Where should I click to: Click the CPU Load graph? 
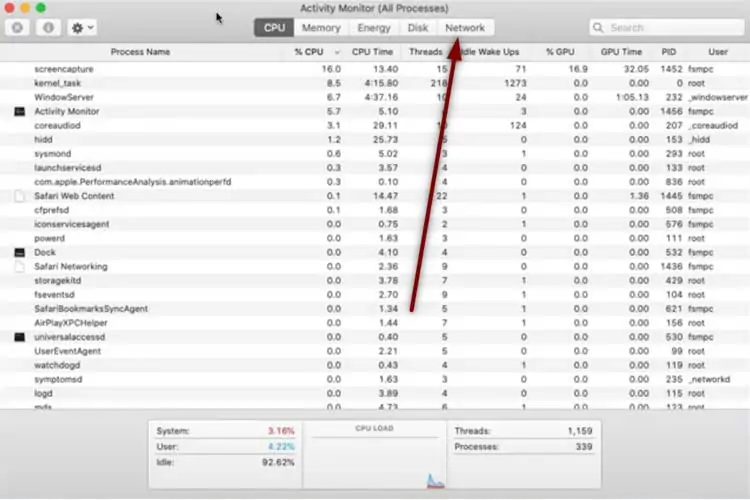pyautogui.click(x=373, y=455)
